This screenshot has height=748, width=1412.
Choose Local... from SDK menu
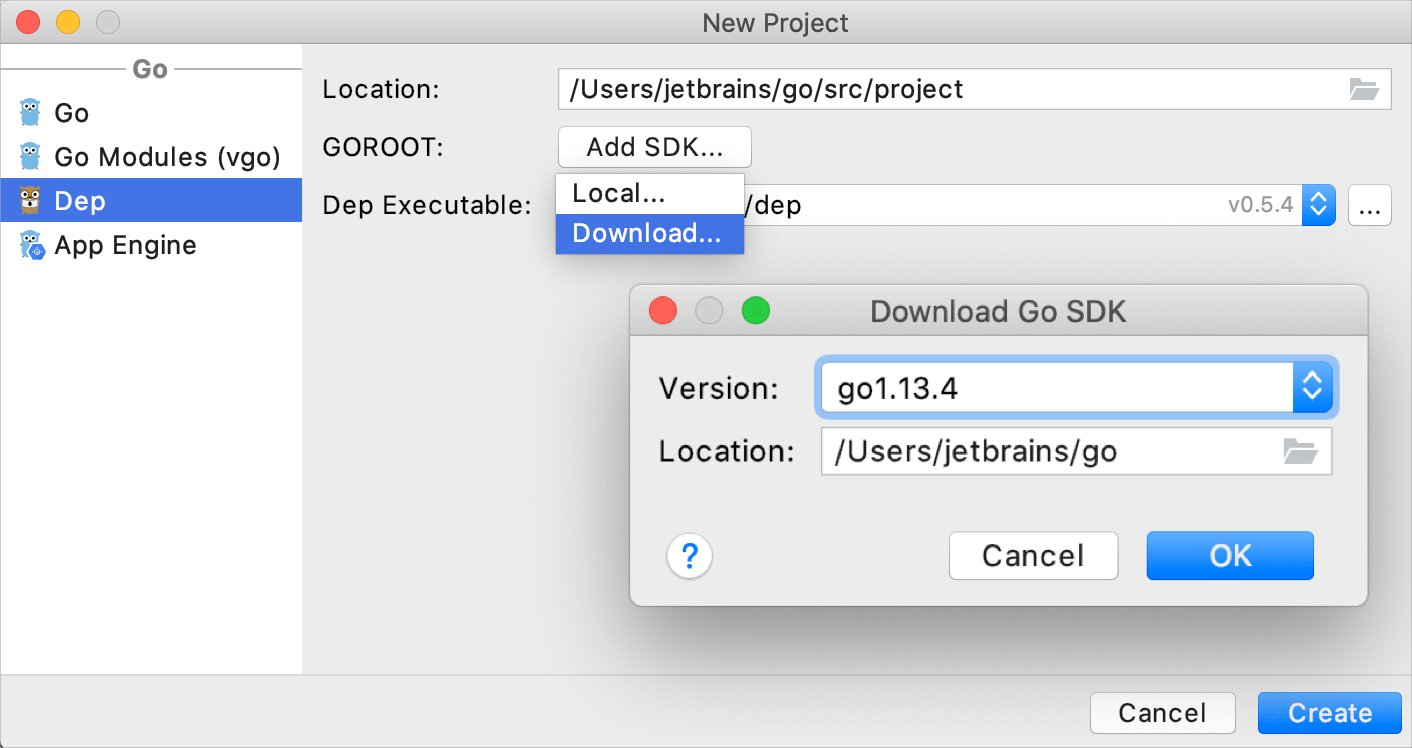(x=650, y=193)
